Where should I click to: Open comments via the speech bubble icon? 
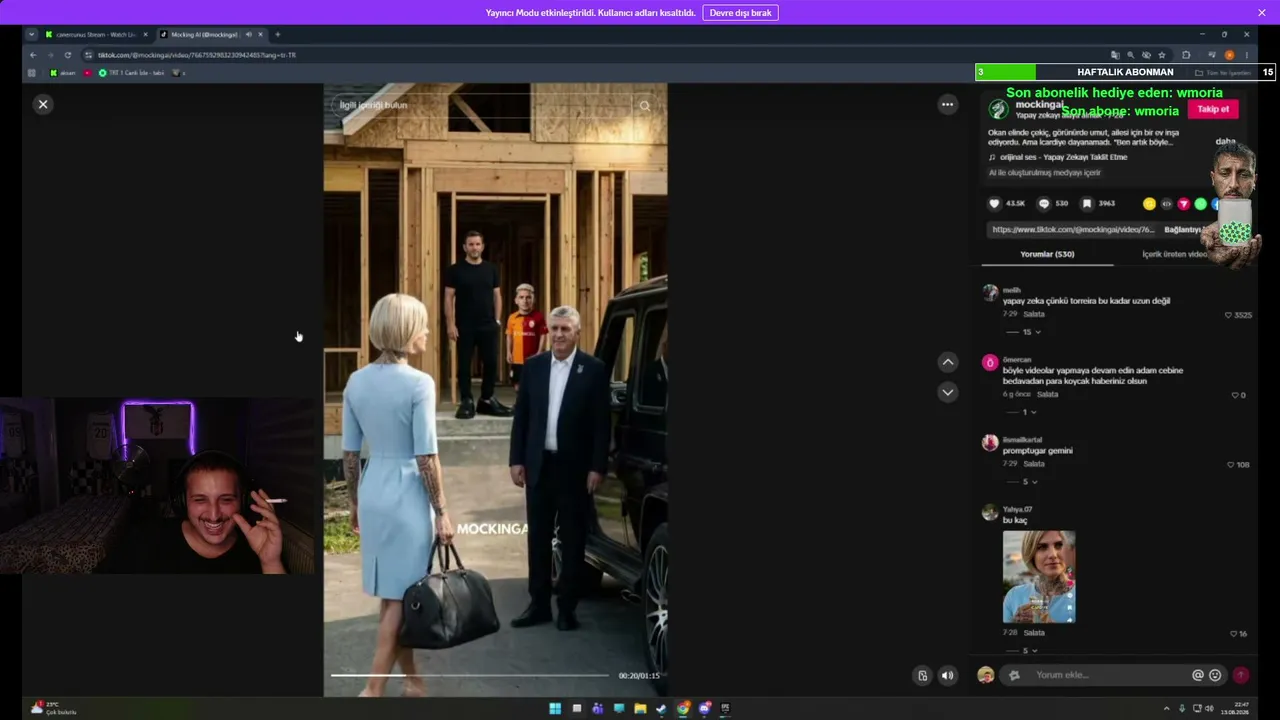[1044, 203]
